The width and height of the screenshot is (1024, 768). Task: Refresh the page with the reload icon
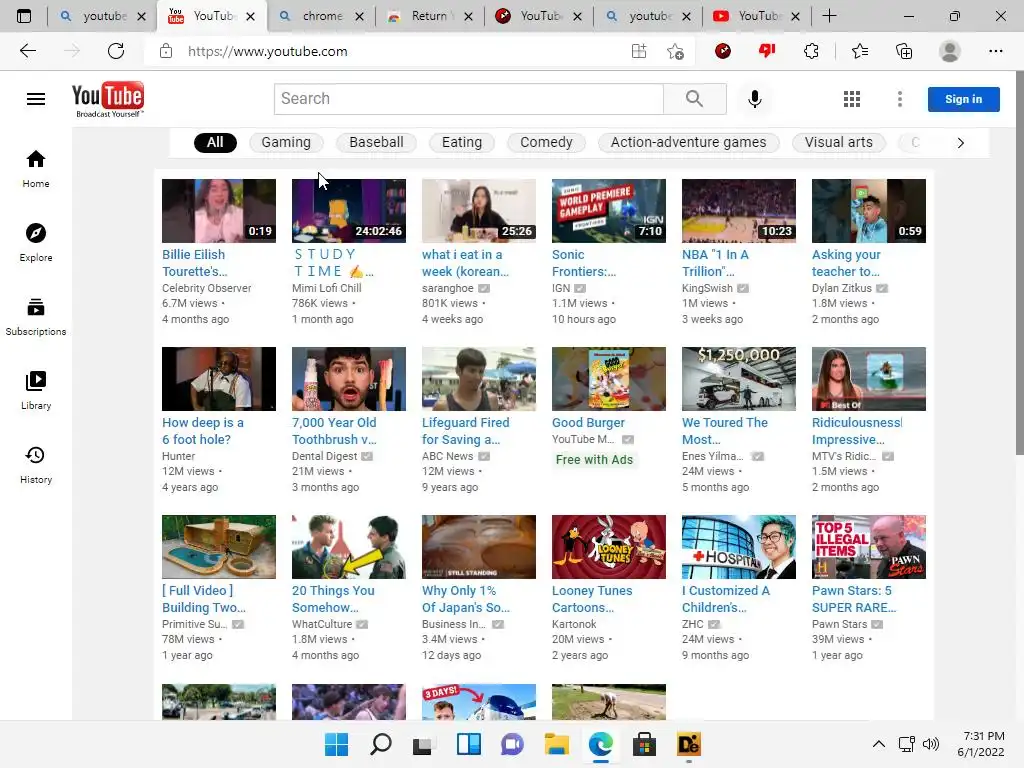click(116, 51)
